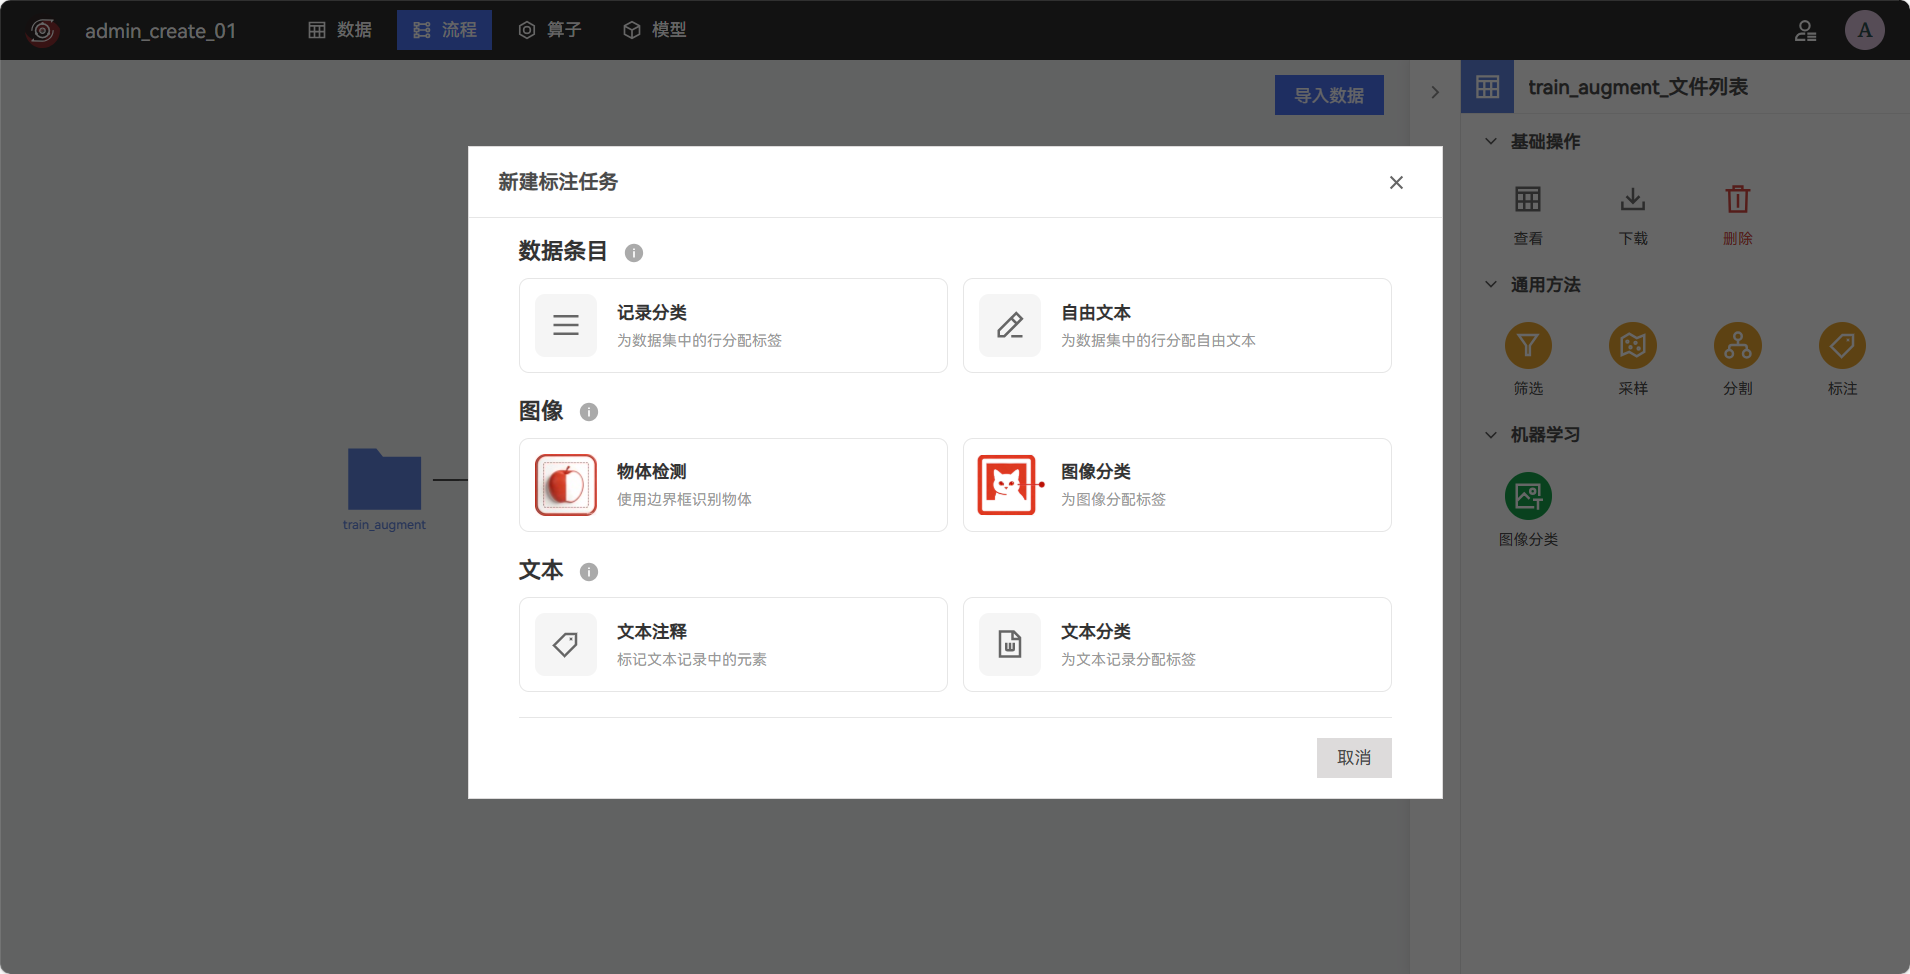This screenshot has height=974, width=1910.
Task: Collapse the 基础操作 section
Action: (x=1491, y=141)
